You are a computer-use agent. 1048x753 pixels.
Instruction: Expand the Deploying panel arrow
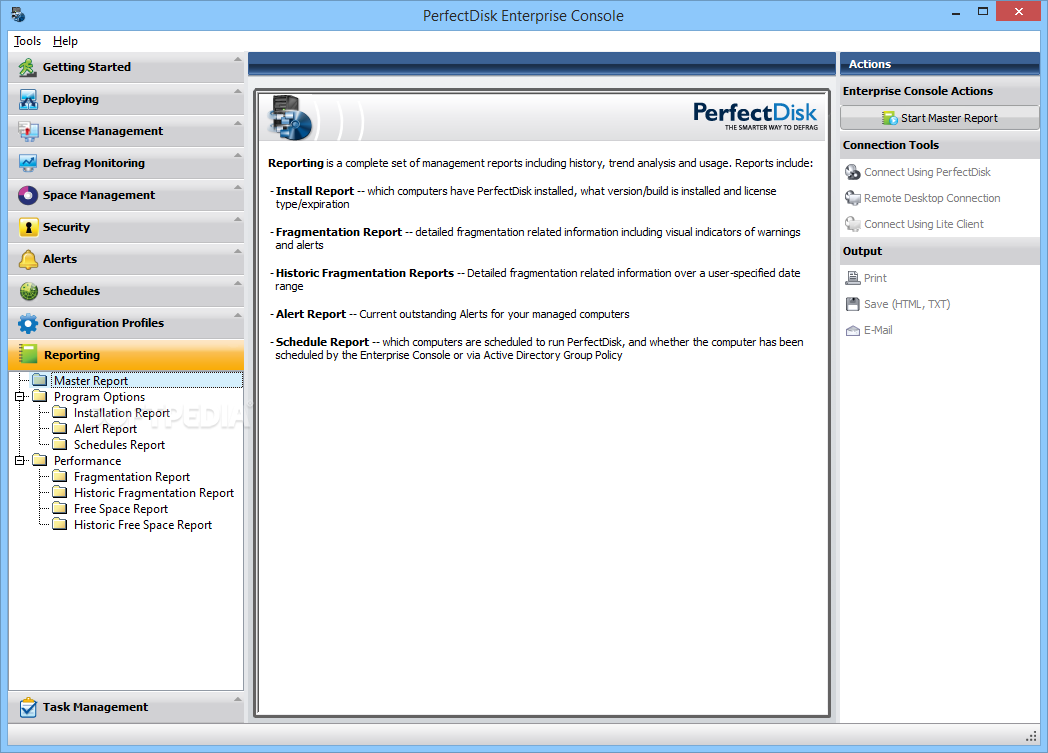[237, 92]
